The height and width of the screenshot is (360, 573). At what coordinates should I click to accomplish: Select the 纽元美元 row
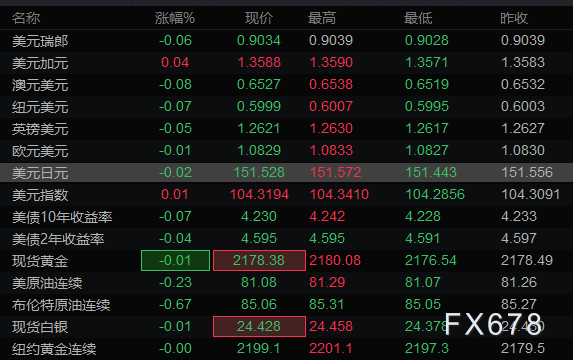[x=286, y=106]
